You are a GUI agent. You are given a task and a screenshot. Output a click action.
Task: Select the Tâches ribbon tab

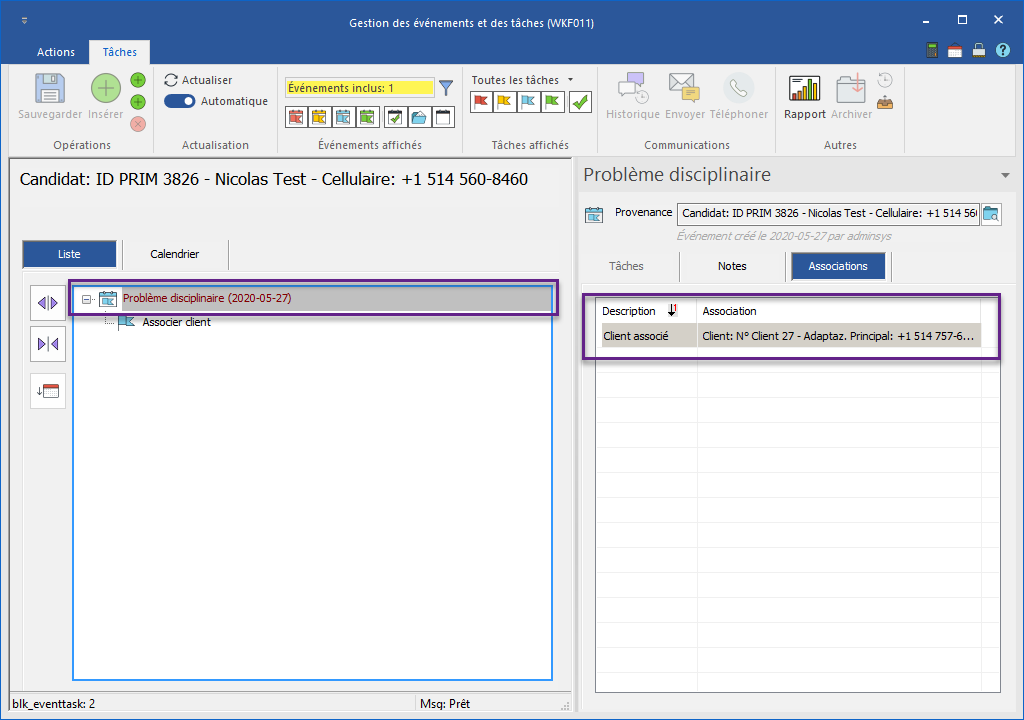point(120,52)
